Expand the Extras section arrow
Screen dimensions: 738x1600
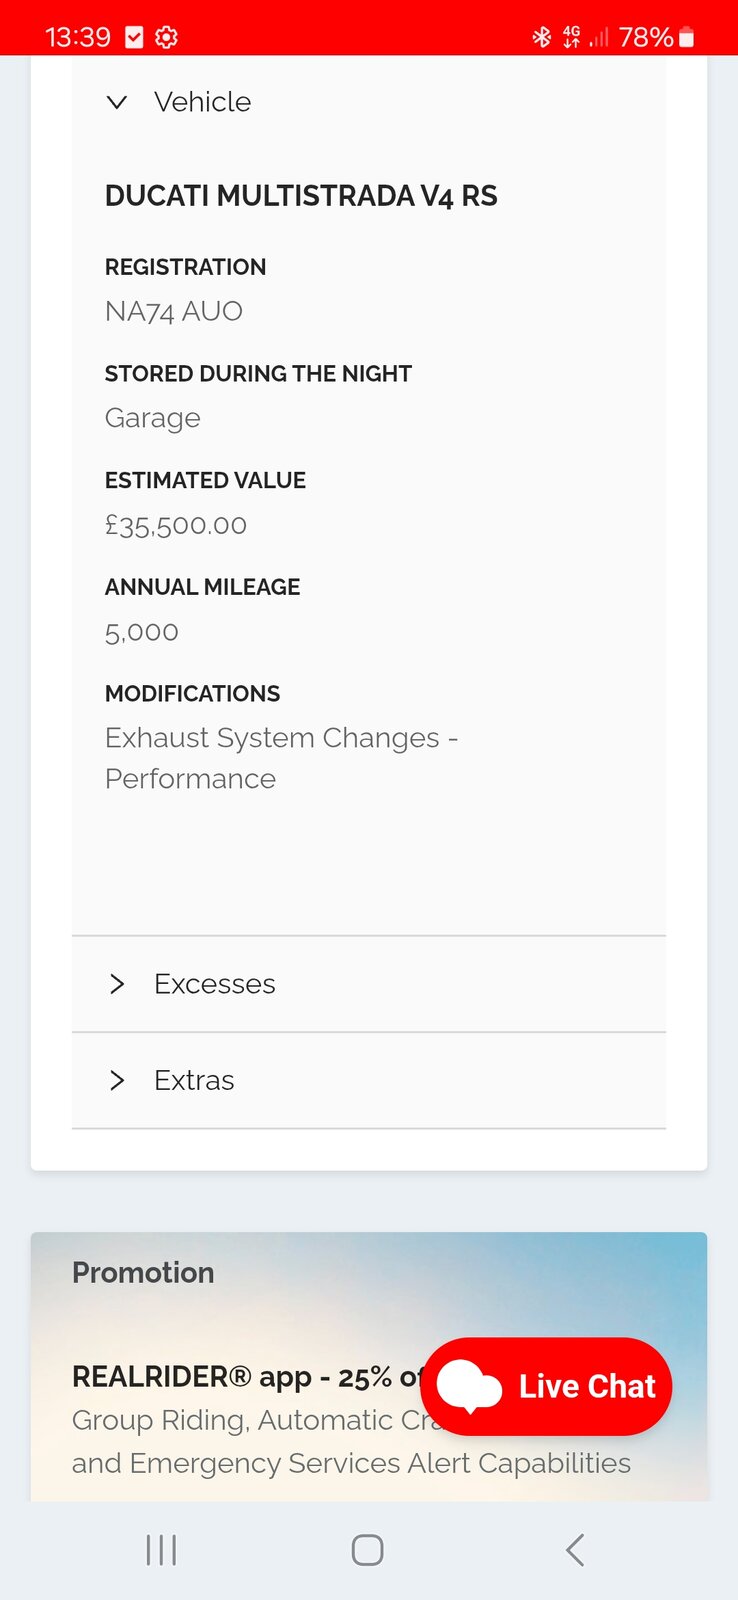pos(117,1080)
